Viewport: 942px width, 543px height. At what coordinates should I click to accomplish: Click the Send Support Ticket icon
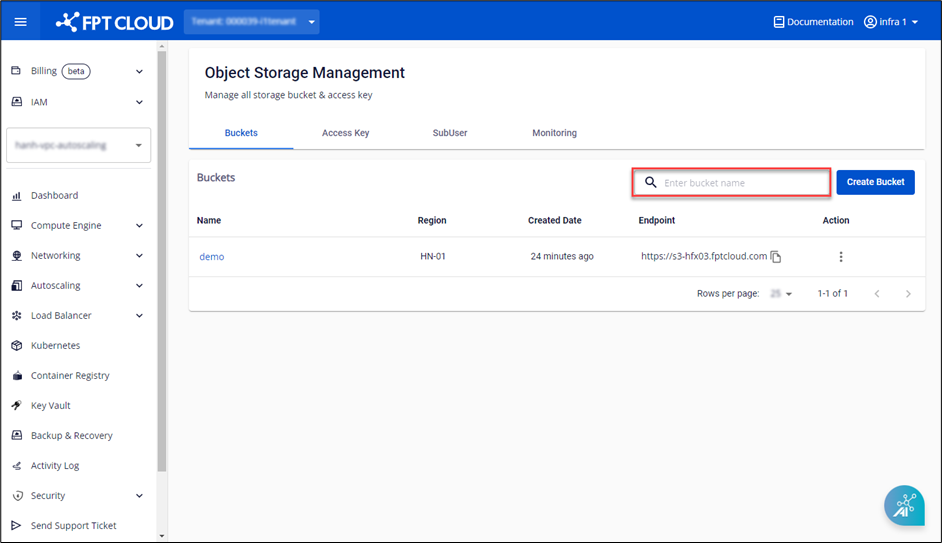tap(16, 525)
